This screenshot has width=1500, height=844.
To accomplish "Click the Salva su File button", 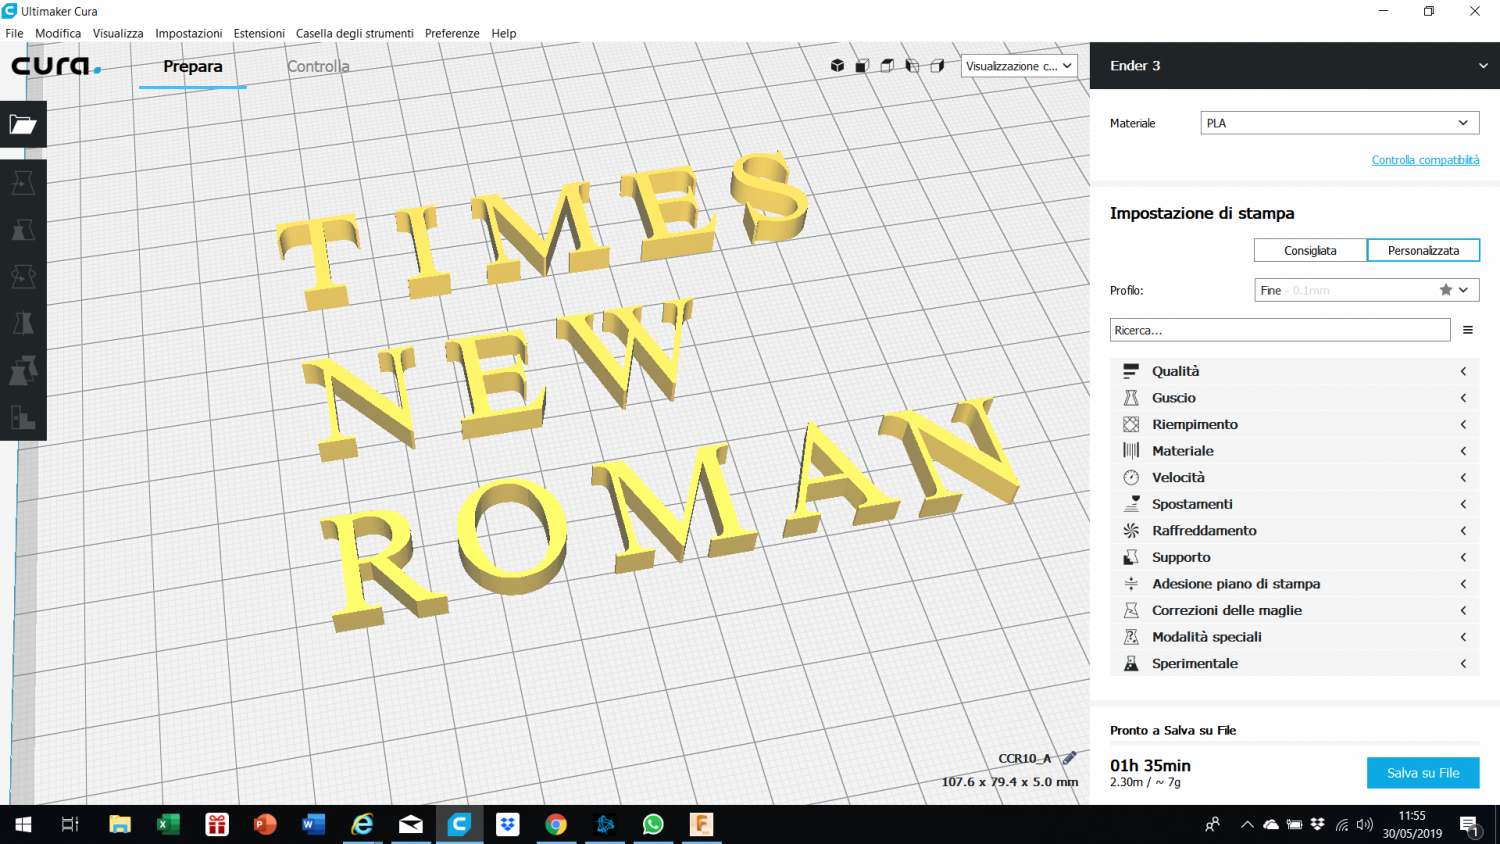I will click(x=1422, y=773).
